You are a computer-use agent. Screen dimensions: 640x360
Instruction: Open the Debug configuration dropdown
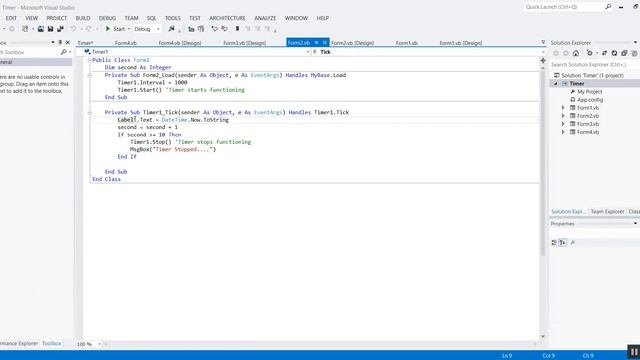tap(158, 29)
